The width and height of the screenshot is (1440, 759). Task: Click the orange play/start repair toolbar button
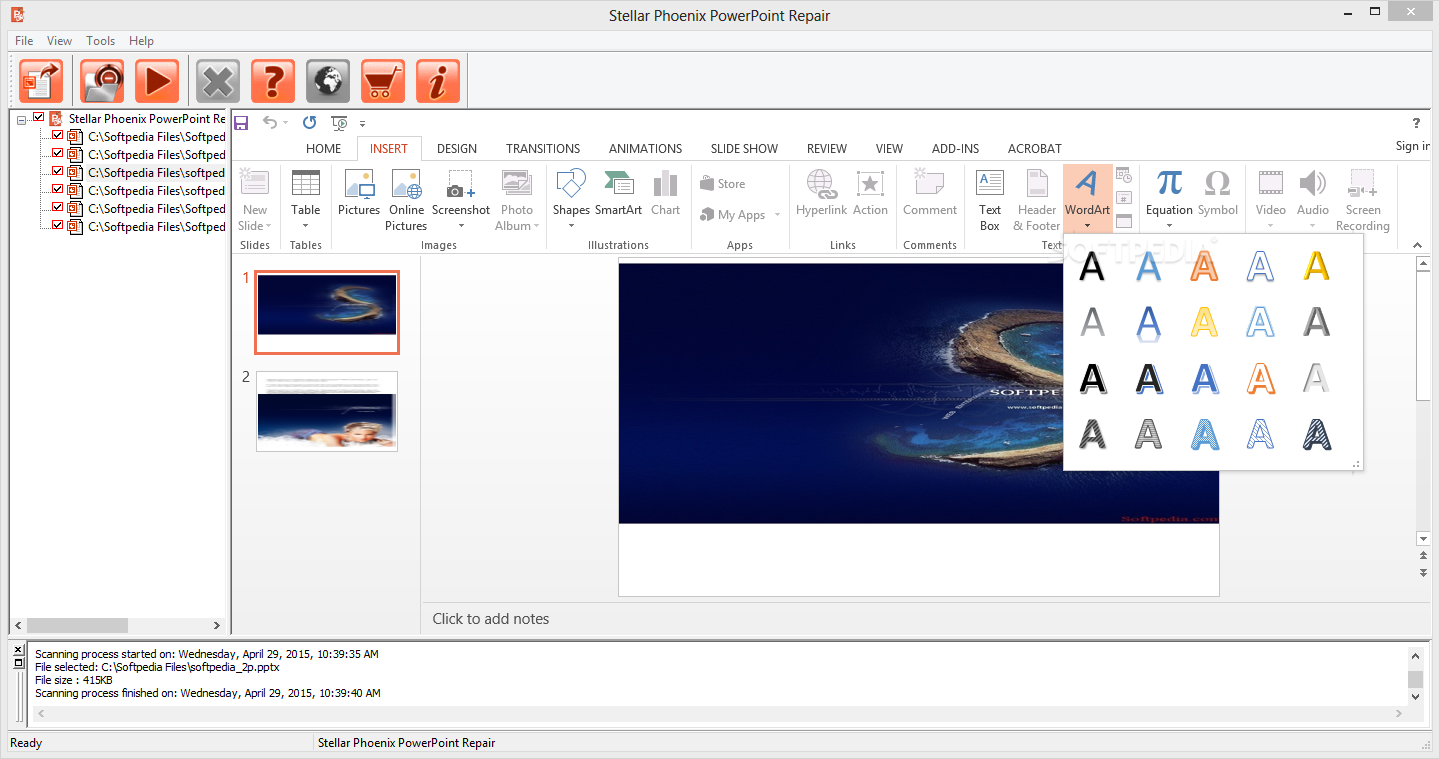click(156, 81)
